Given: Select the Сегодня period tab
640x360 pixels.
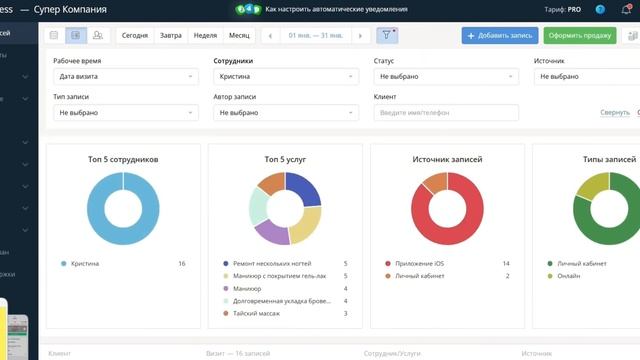Looking at the screenshot, I should pos(135,36).
